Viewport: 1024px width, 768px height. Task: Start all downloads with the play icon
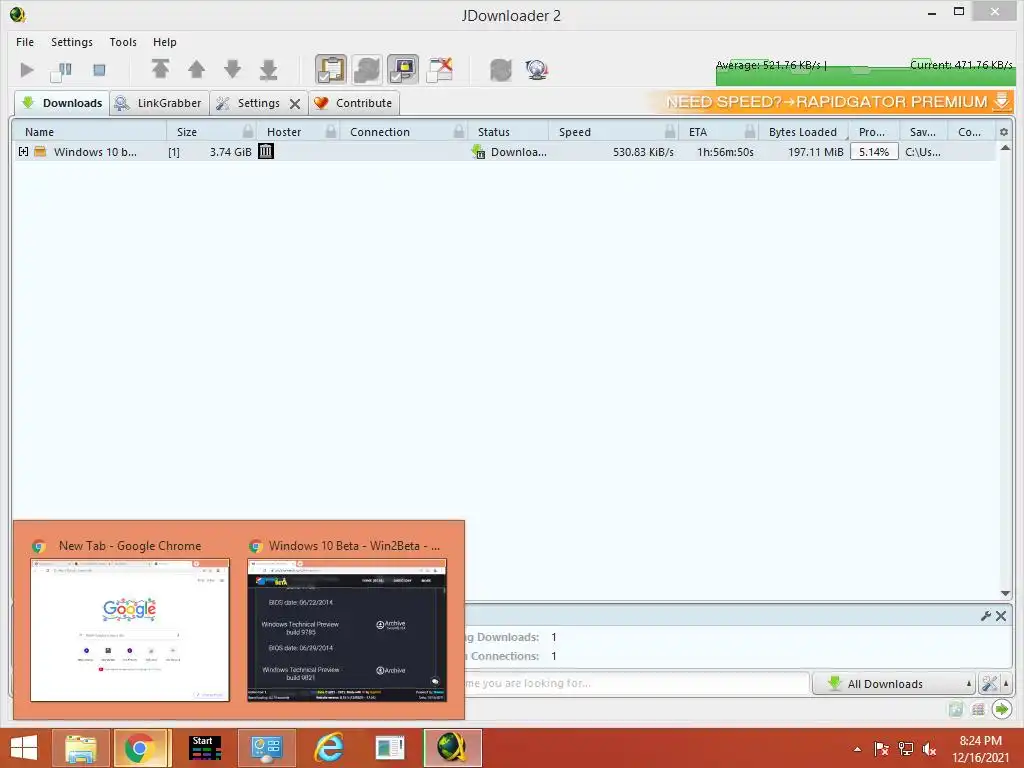27,69
